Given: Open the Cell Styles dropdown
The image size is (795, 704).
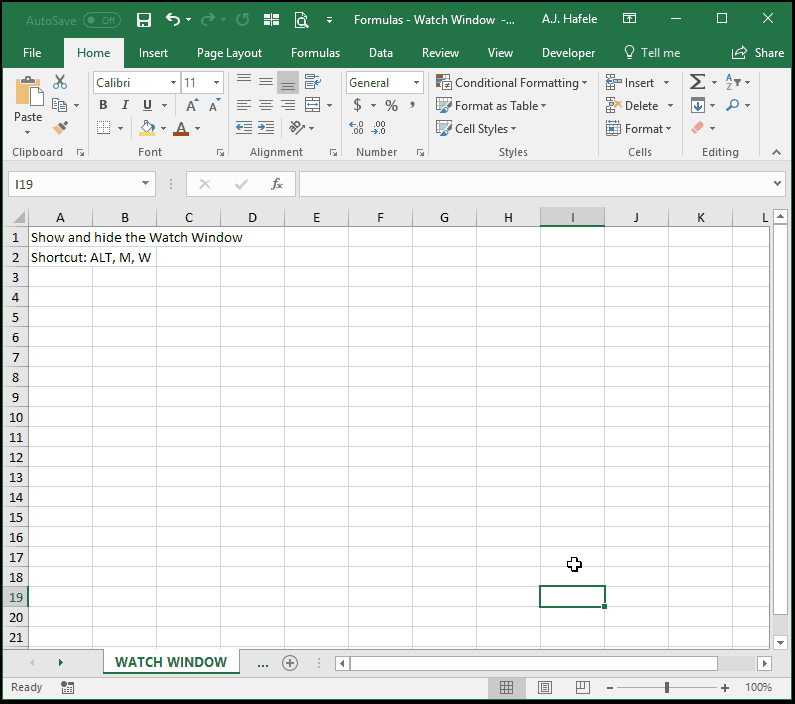Looking at the screenshot, I should point(476,128).
